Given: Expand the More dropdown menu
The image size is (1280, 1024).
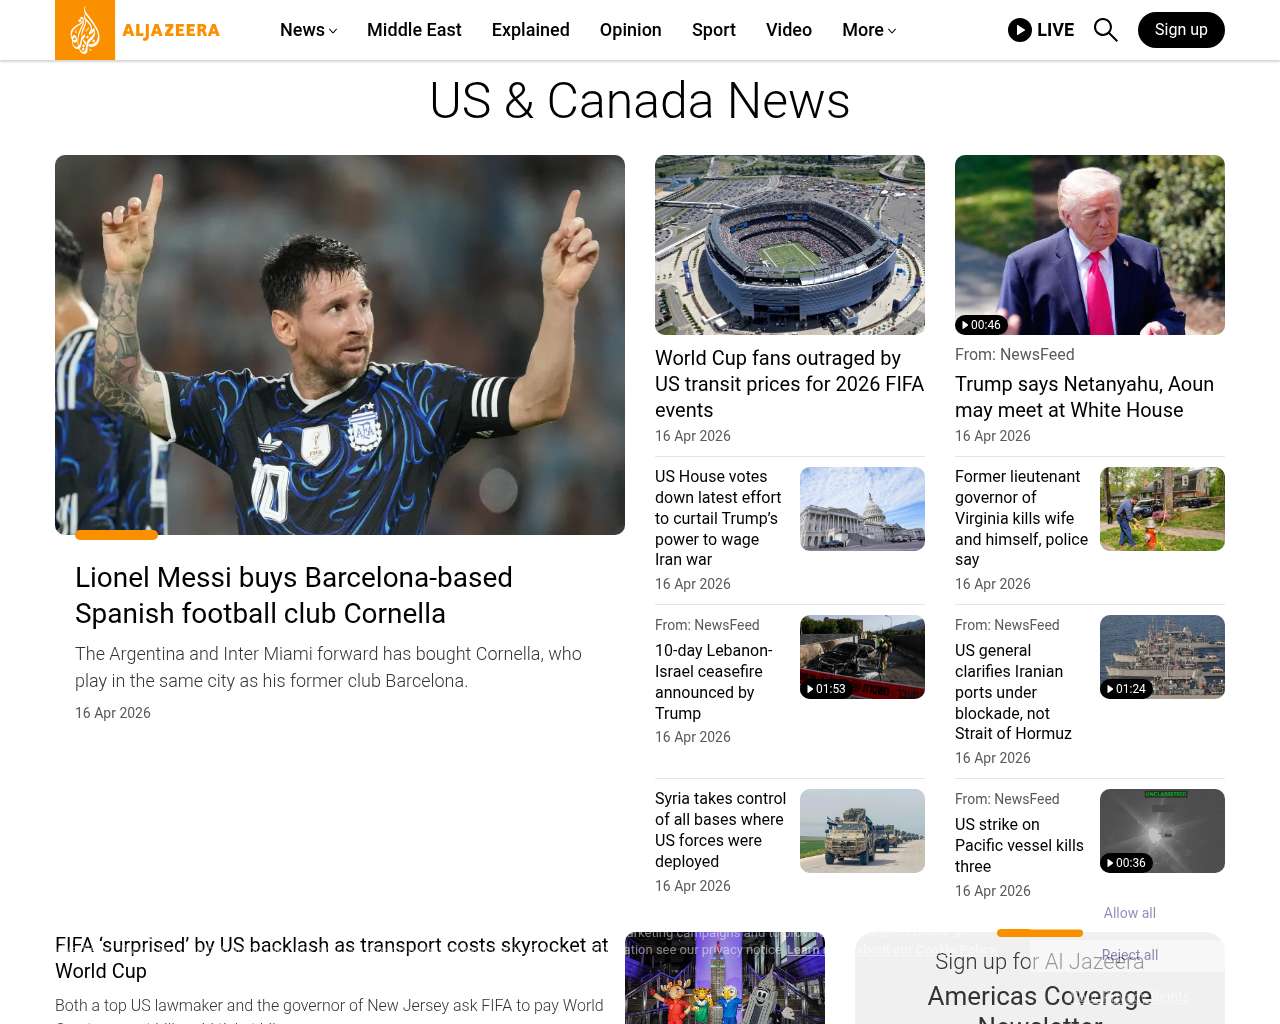Looking at the screenshot, I should click(868, 30).
